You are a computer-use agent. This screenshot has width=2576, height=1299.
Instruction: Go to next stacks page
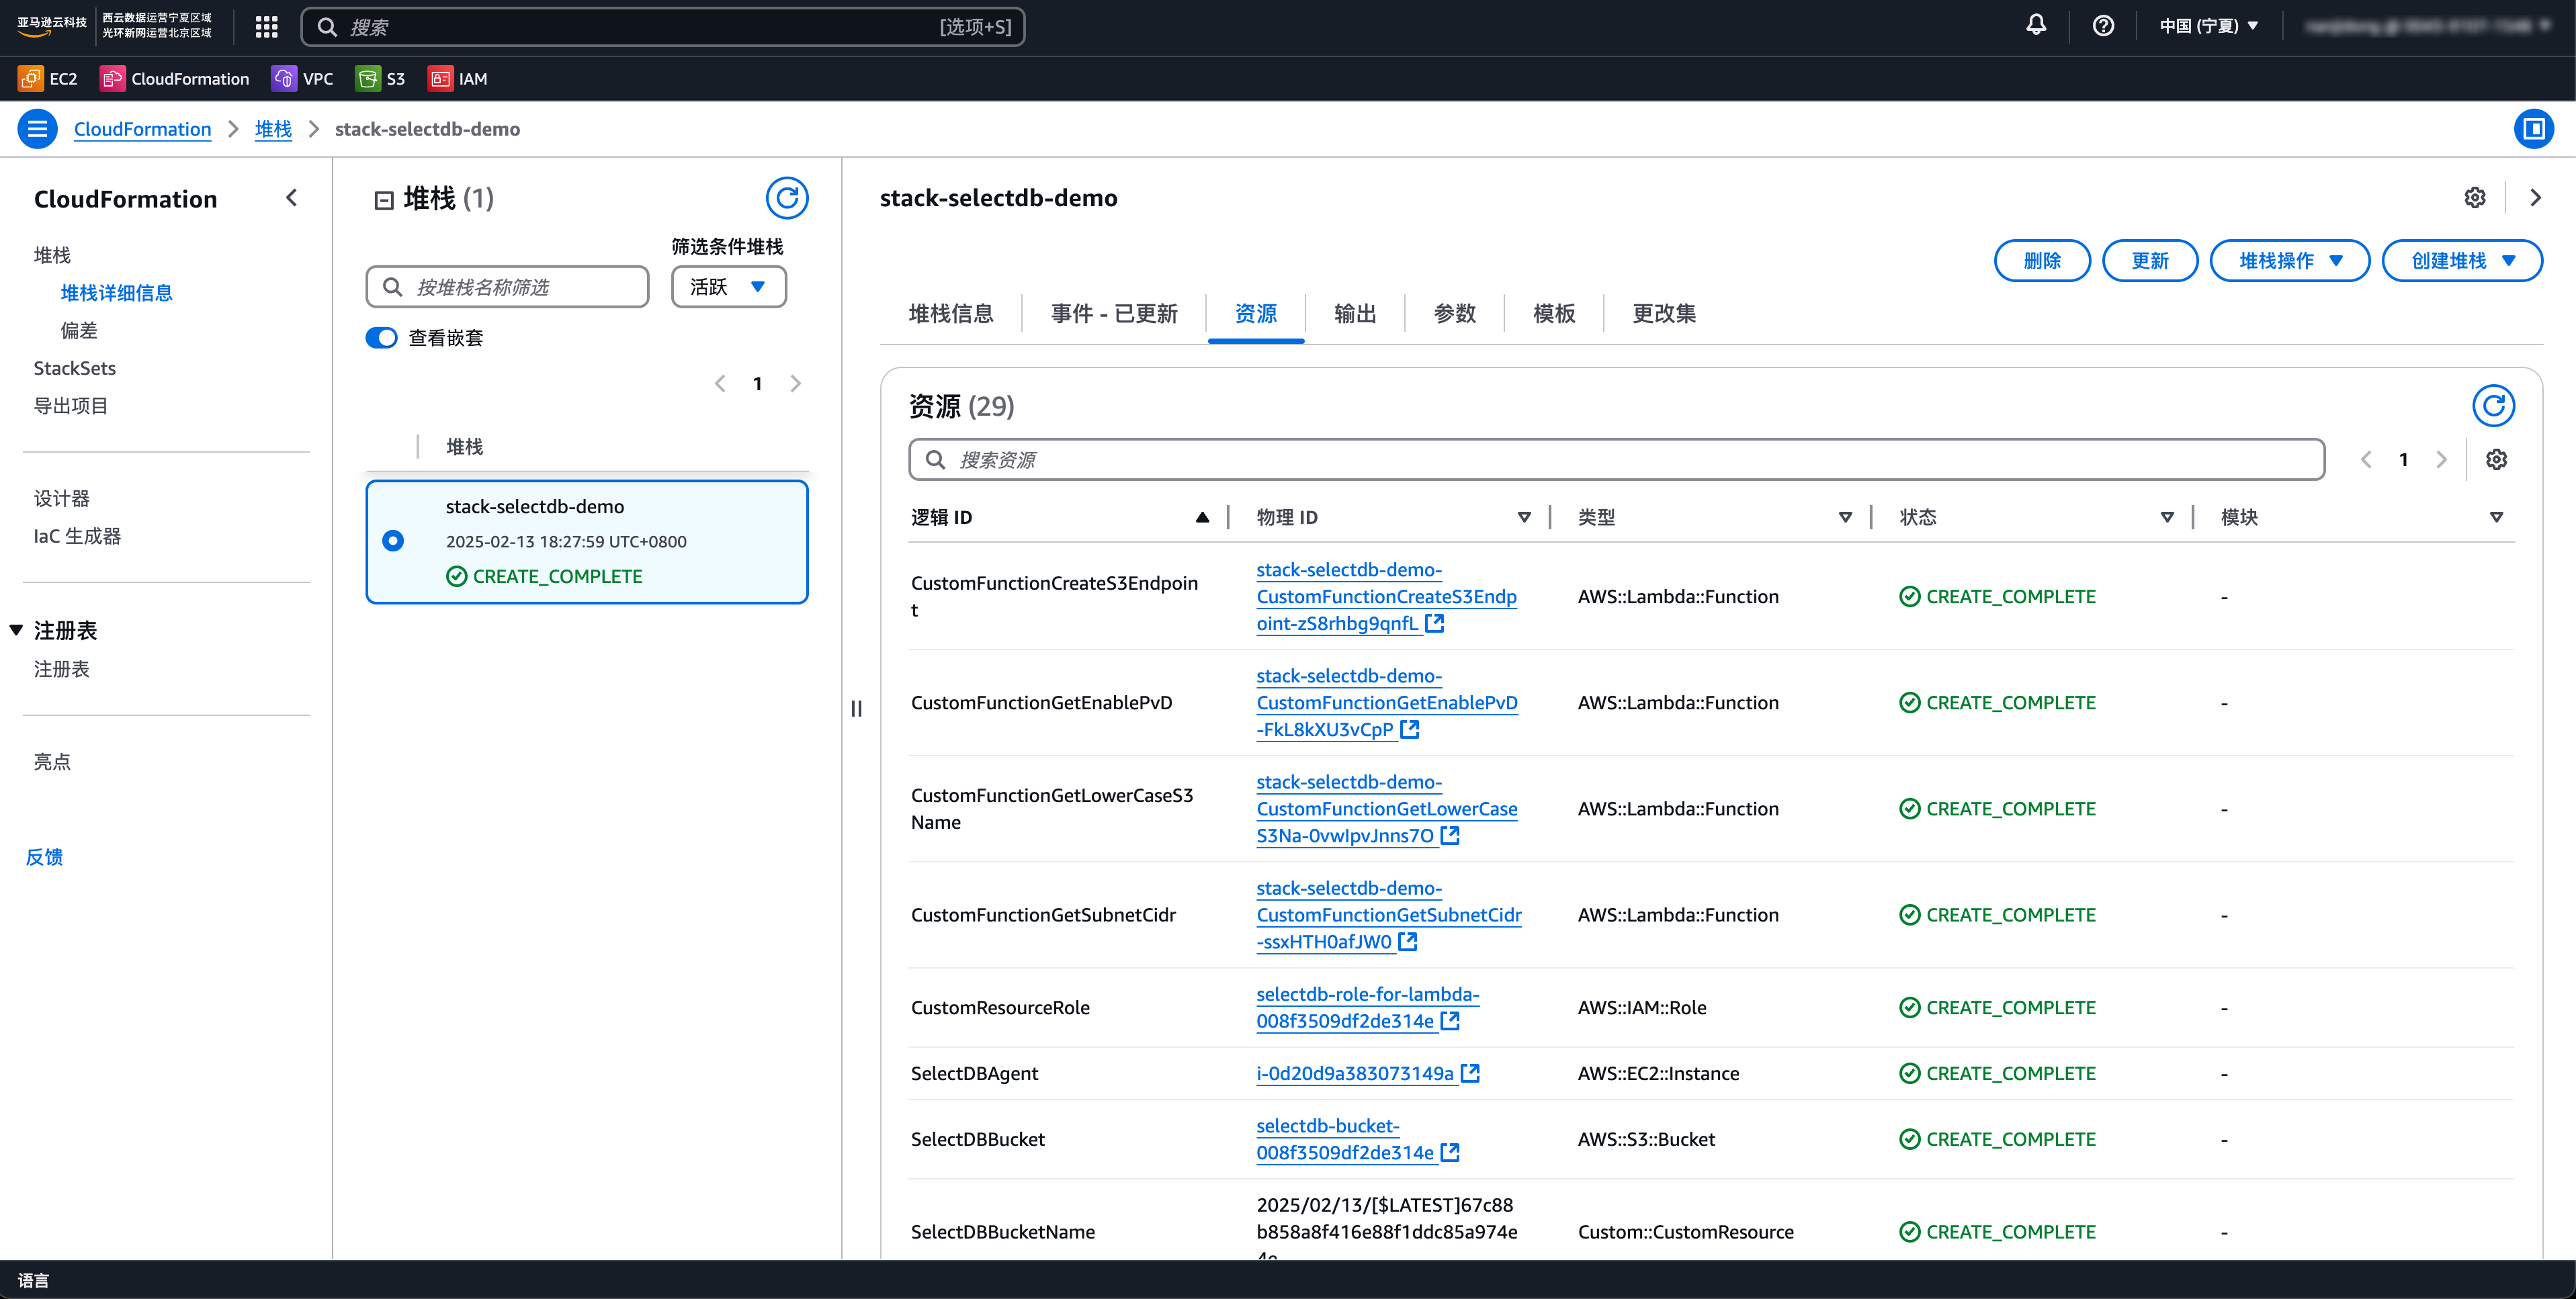coord(795,384)
